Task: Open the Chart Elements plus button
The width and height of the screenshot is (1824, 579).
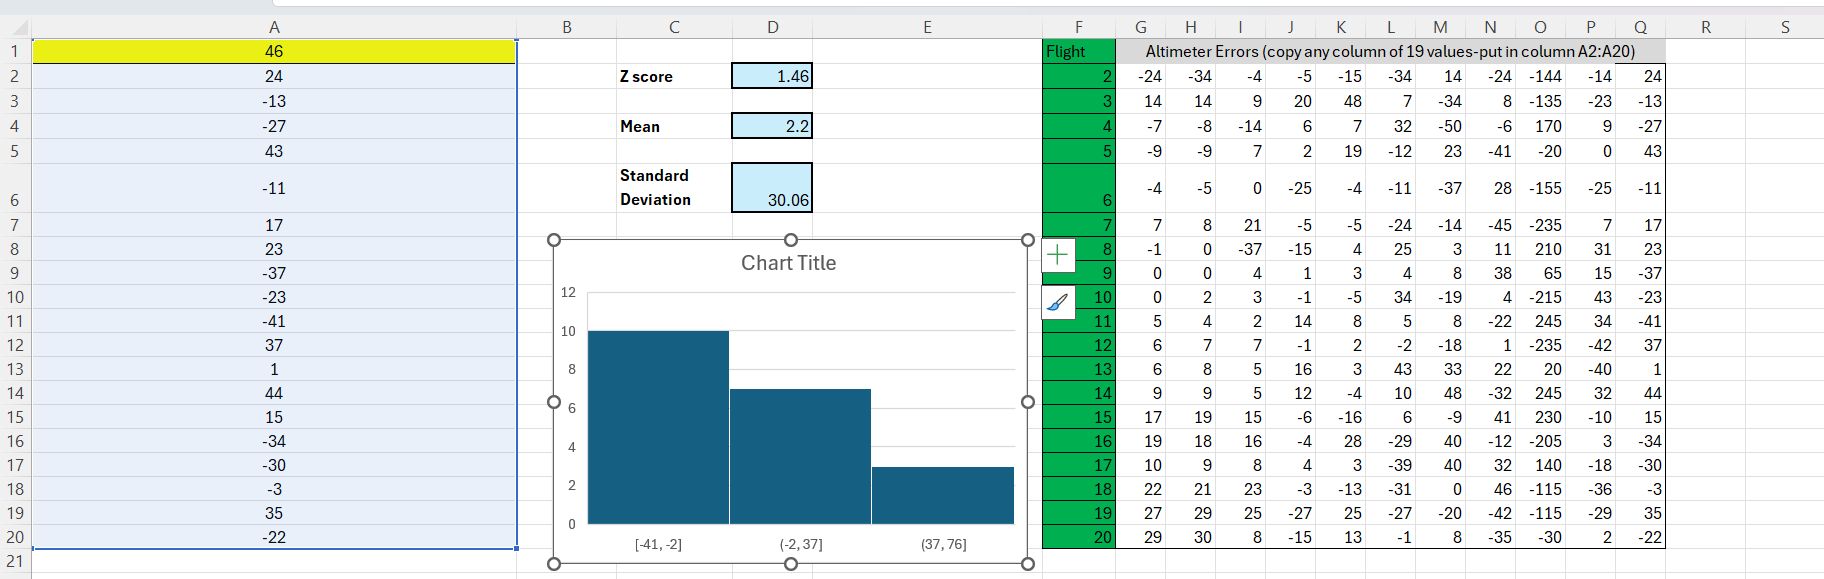Action: pos(1058,255)
